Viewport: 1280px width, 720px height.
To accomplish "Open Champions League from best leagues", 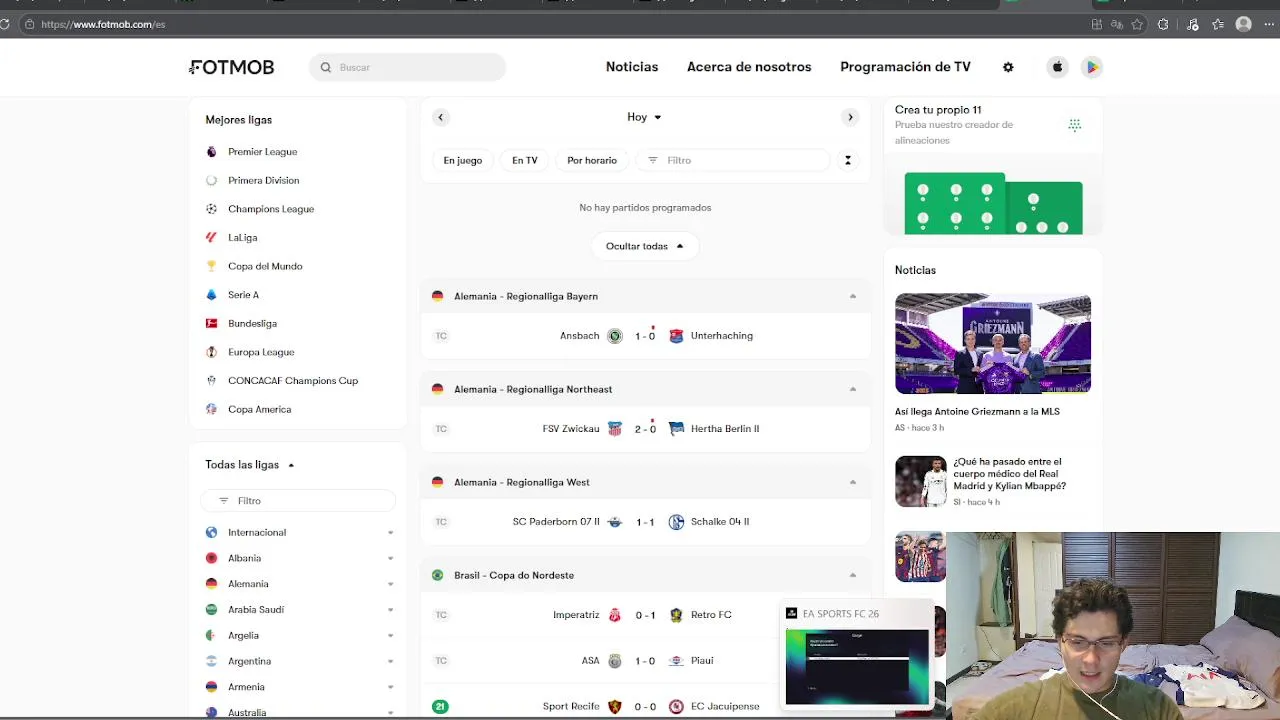I will click(x=271, y=209).
